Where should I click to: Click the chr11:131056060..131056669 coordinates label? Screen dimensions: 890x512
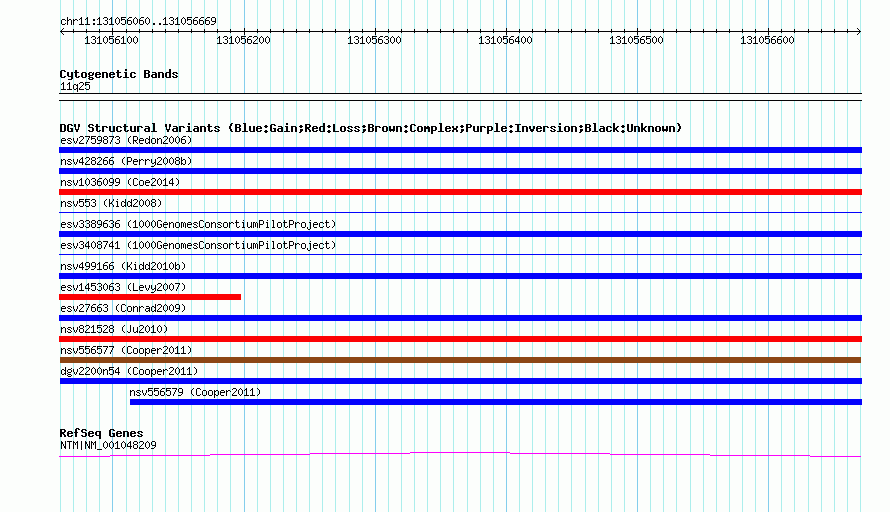click(138, 21)
